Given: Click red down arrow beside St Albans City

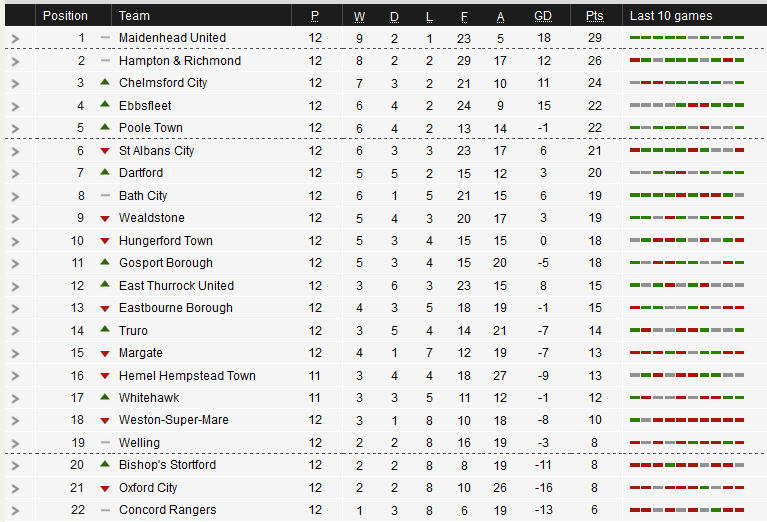Looking at the screenshot, I should [x=105, y=151].
